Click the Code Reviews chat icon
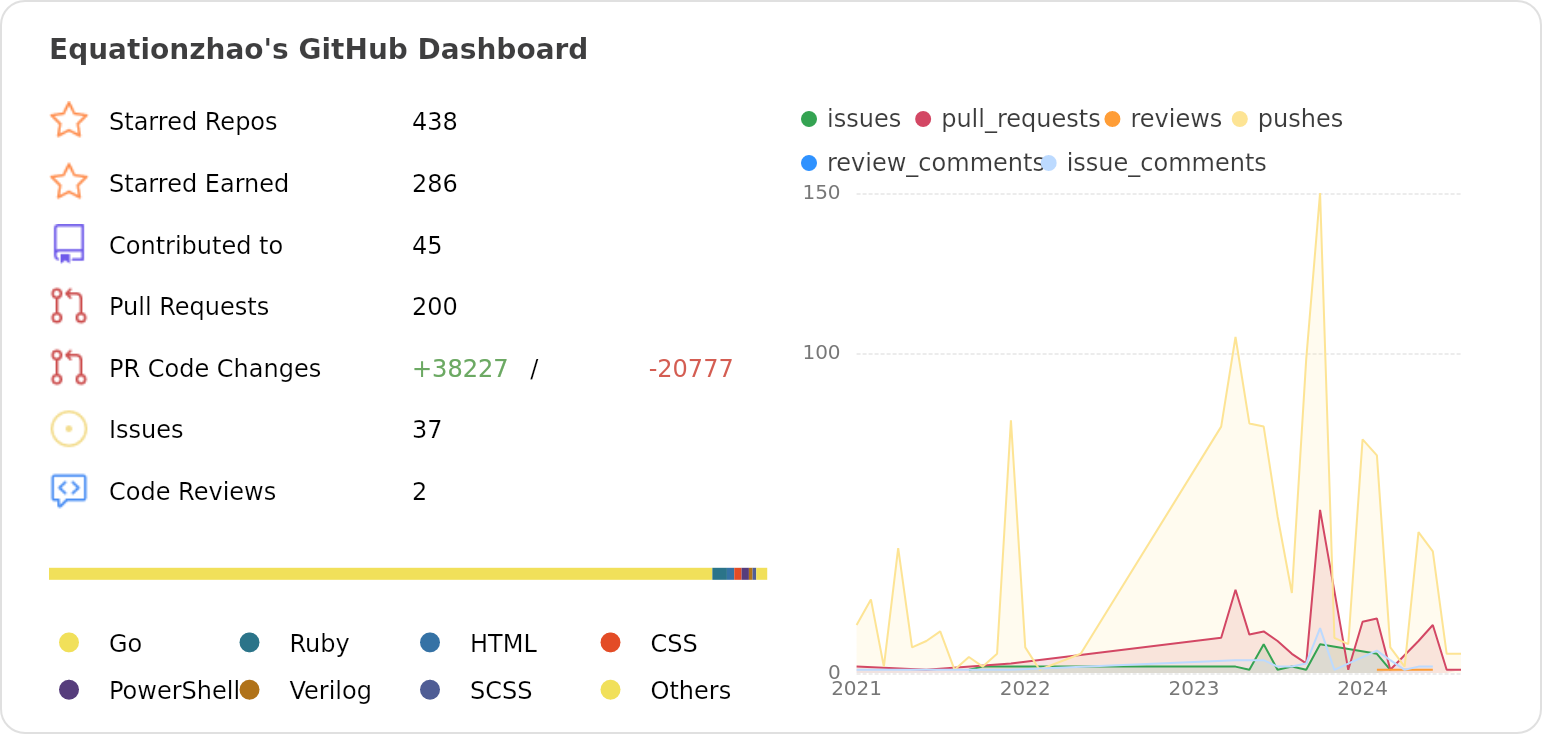Viewport: 1542px width, 734px height. pyautogui.click(x=69, y=490)
